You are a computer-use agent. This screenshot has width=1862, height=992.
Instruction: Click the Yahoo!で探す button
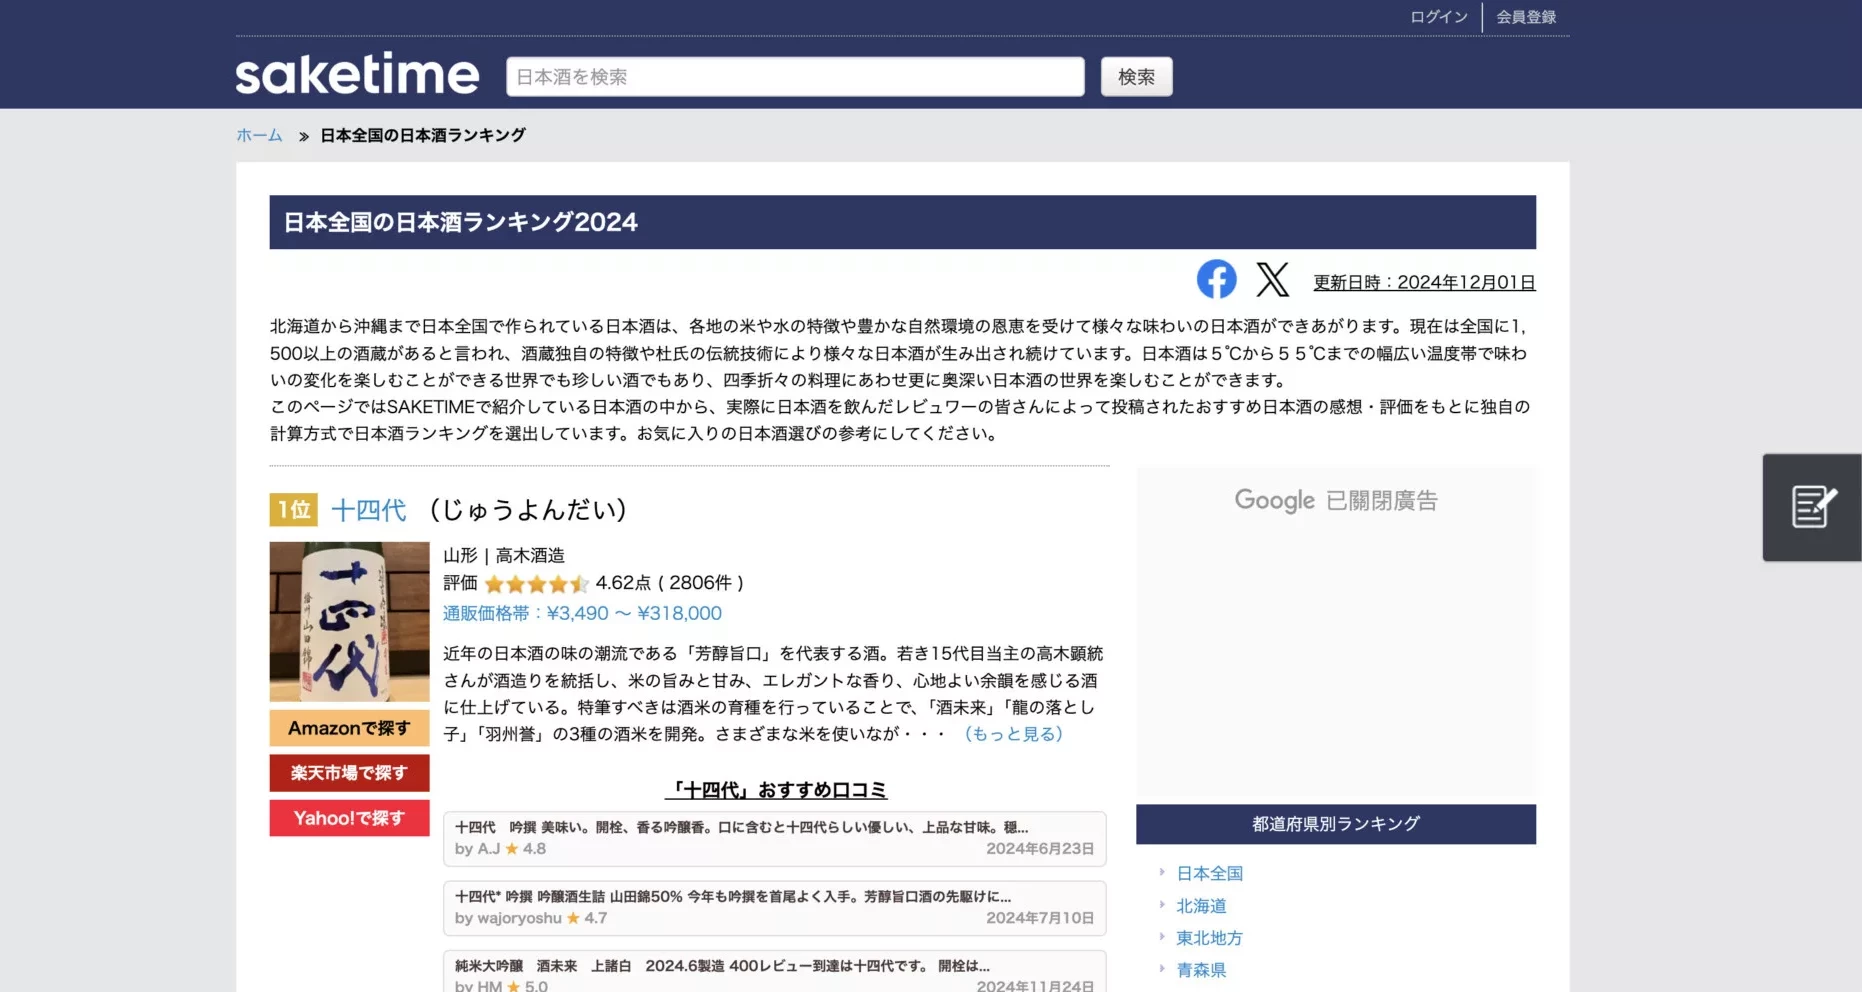coord(349,818)
